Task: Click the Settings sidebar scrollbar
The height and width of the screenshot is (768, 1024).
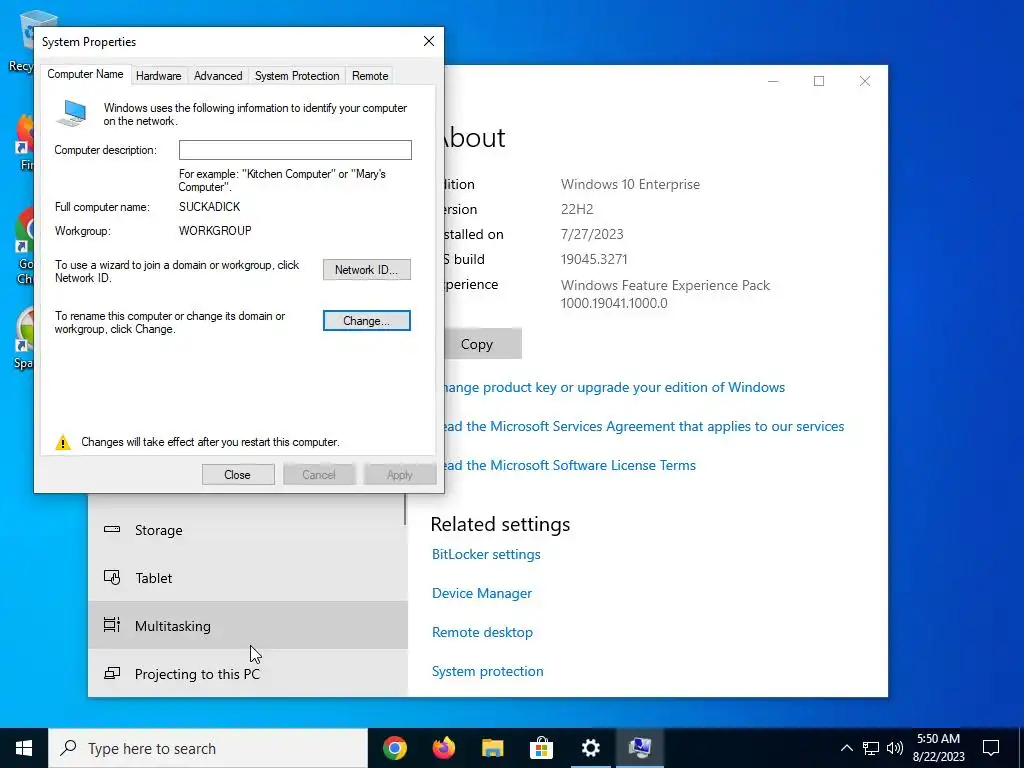Action: tap(406, 509)
